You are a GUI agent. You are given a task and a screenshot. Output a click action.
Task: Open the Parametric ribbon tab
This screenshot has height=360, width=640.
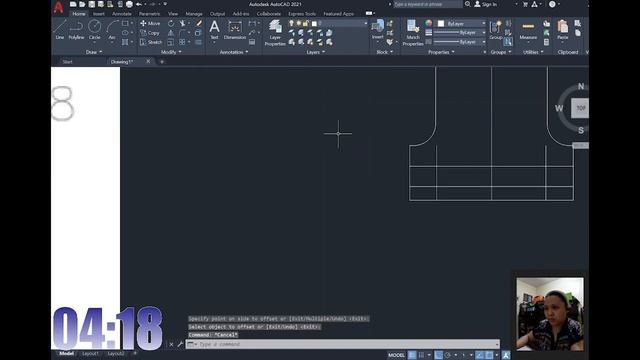pyautogui.click(x=149, y=14)
